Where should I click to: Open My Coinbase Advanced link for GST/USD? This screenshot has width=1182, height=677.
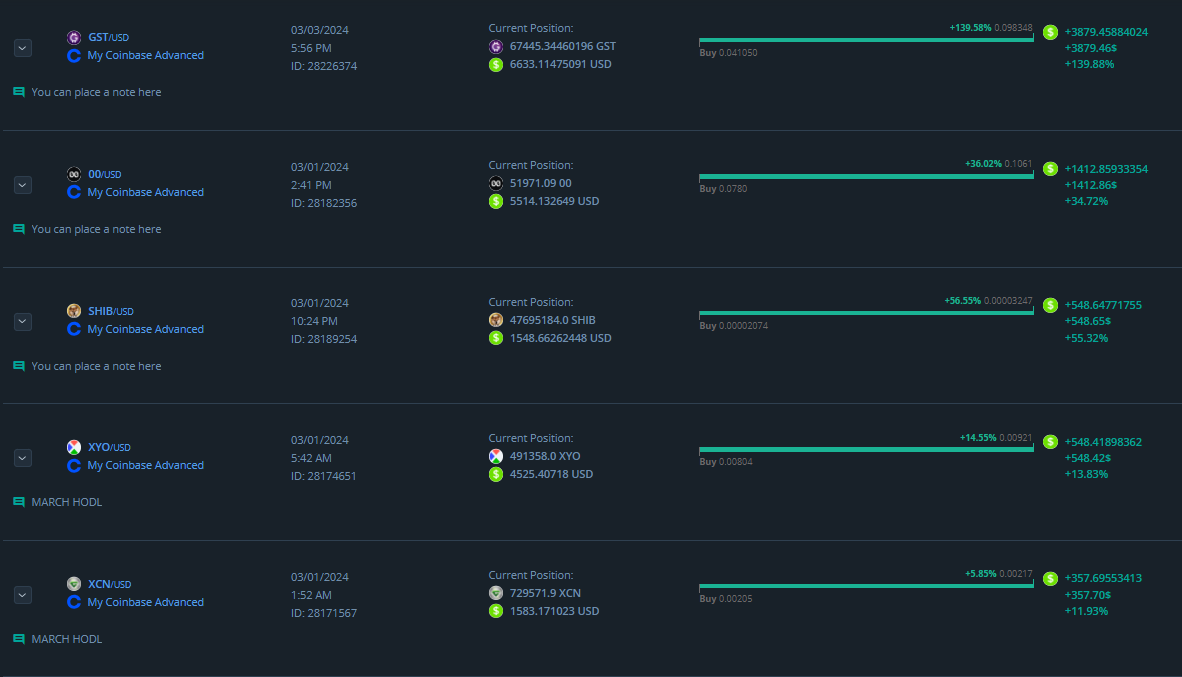145,56
